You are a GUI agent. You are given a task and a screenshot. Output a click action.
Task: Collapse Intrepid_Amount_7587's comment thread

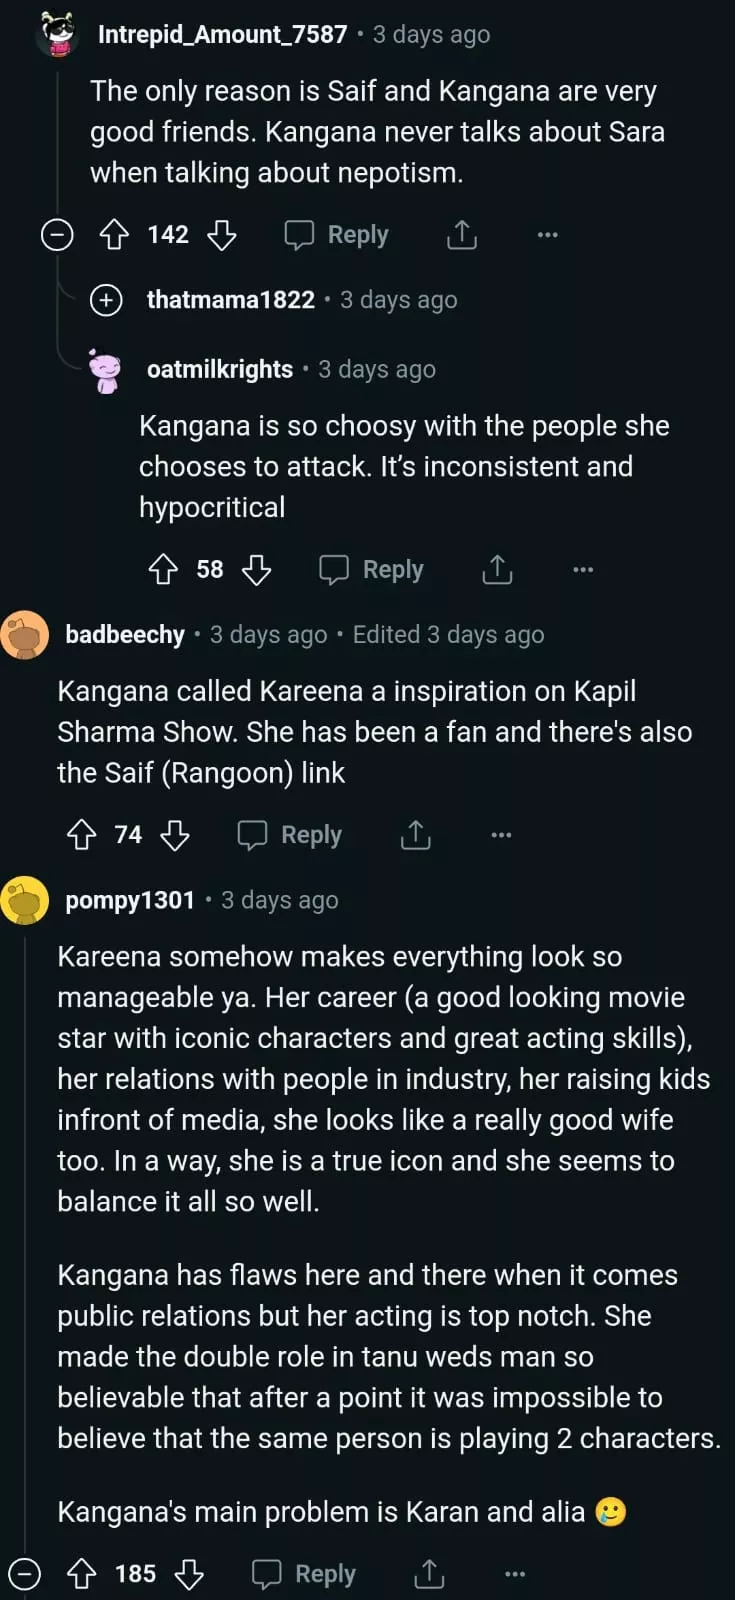(57, 235)
